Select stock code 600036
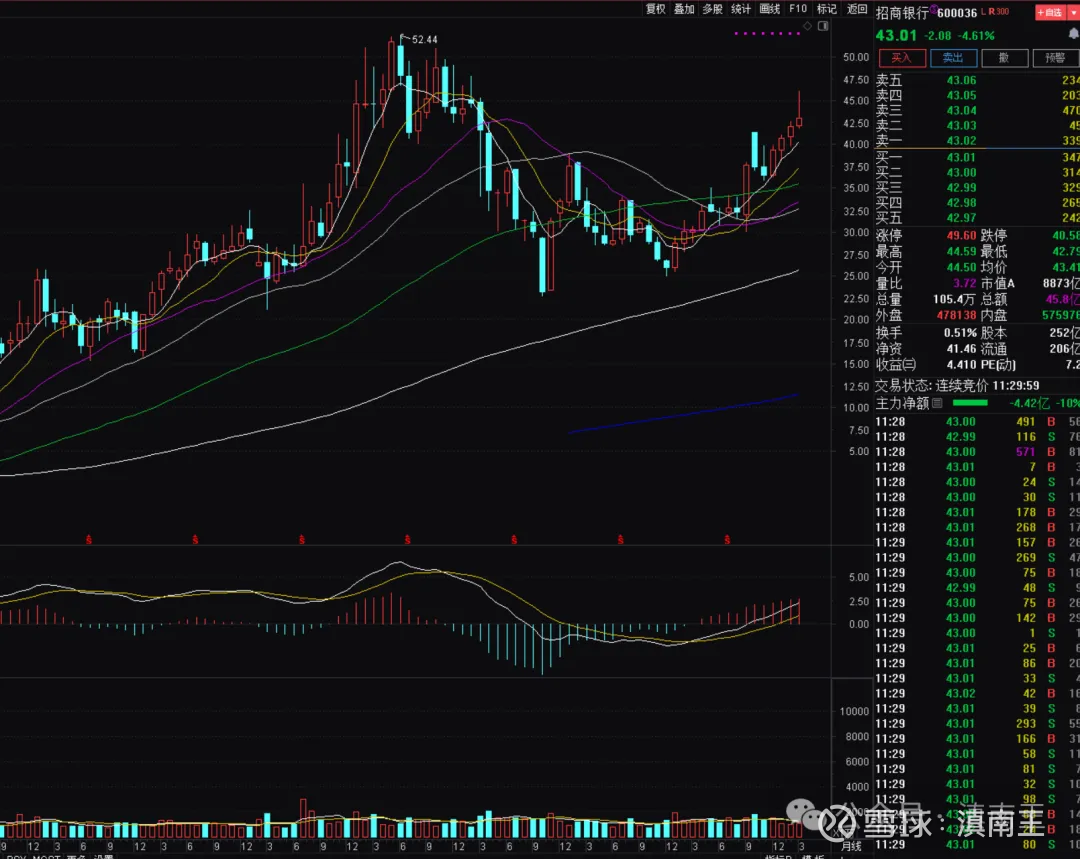The image size is (1080, 859). (957, 13)
